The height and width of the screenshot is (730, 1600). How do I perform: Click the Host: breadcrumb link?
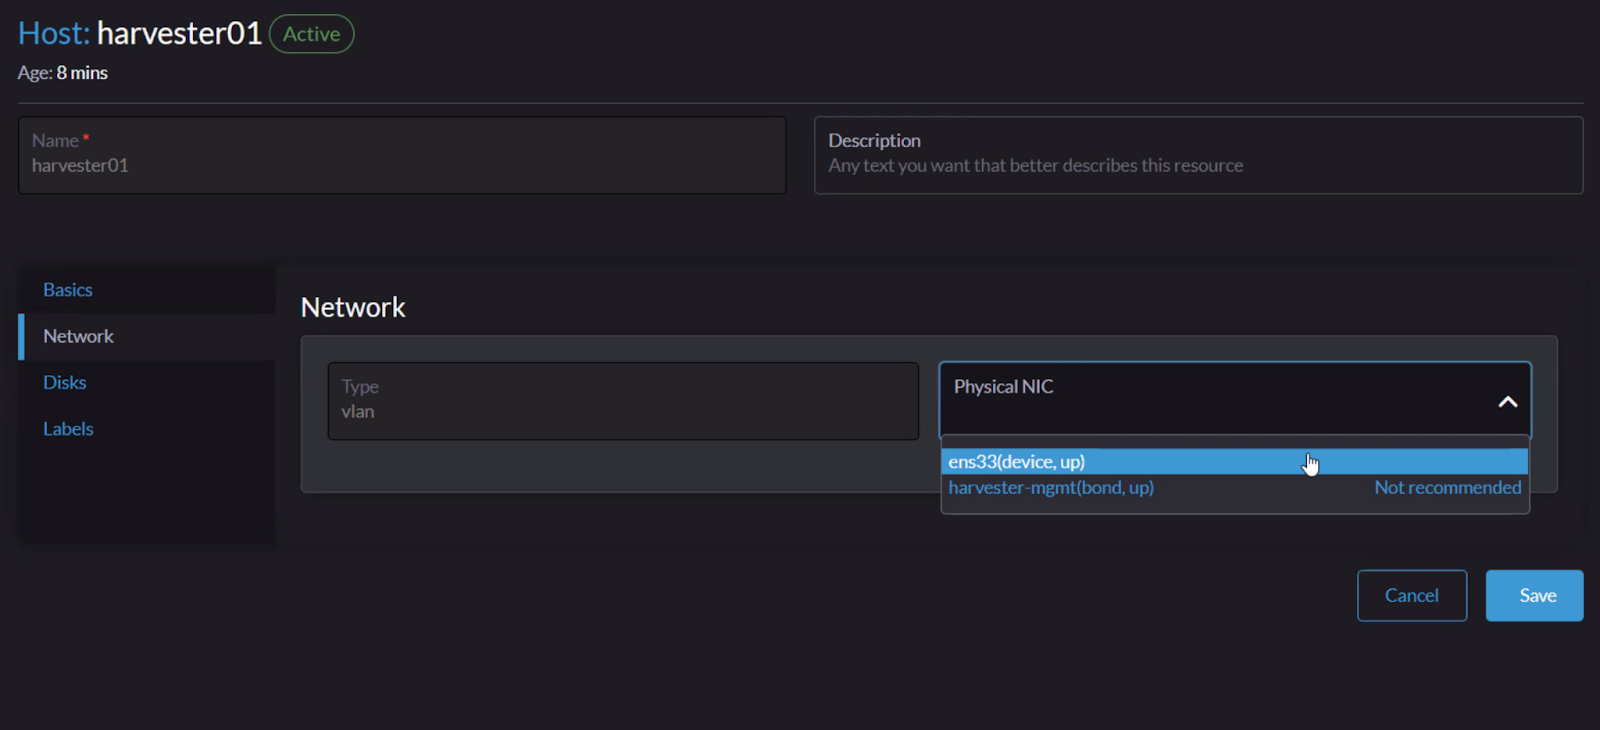(54, 33)
